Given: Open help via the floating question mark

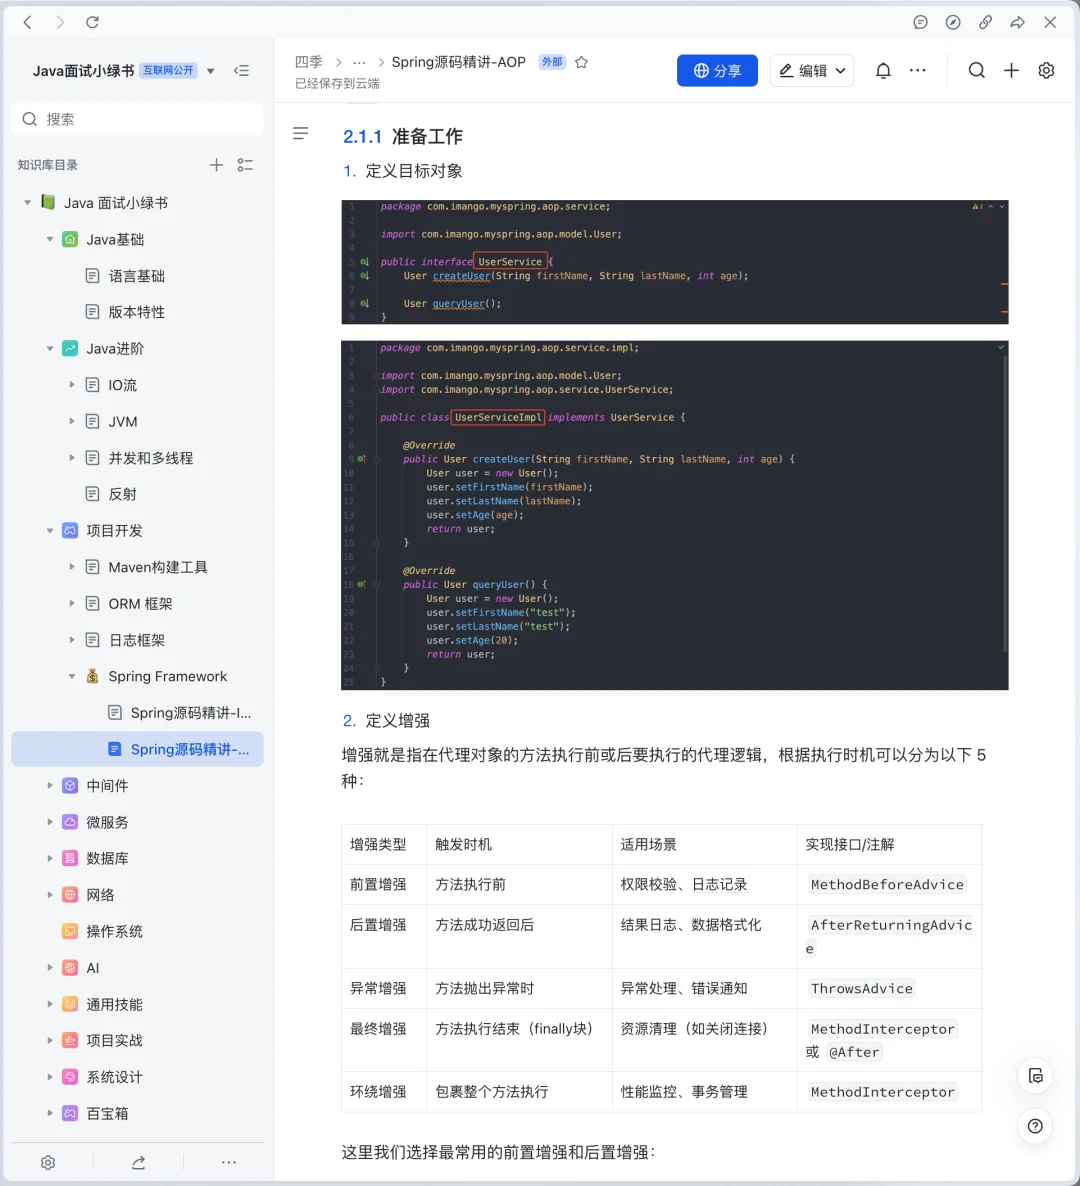Looking at the screenshot, I should (x=1035, y=1126).
